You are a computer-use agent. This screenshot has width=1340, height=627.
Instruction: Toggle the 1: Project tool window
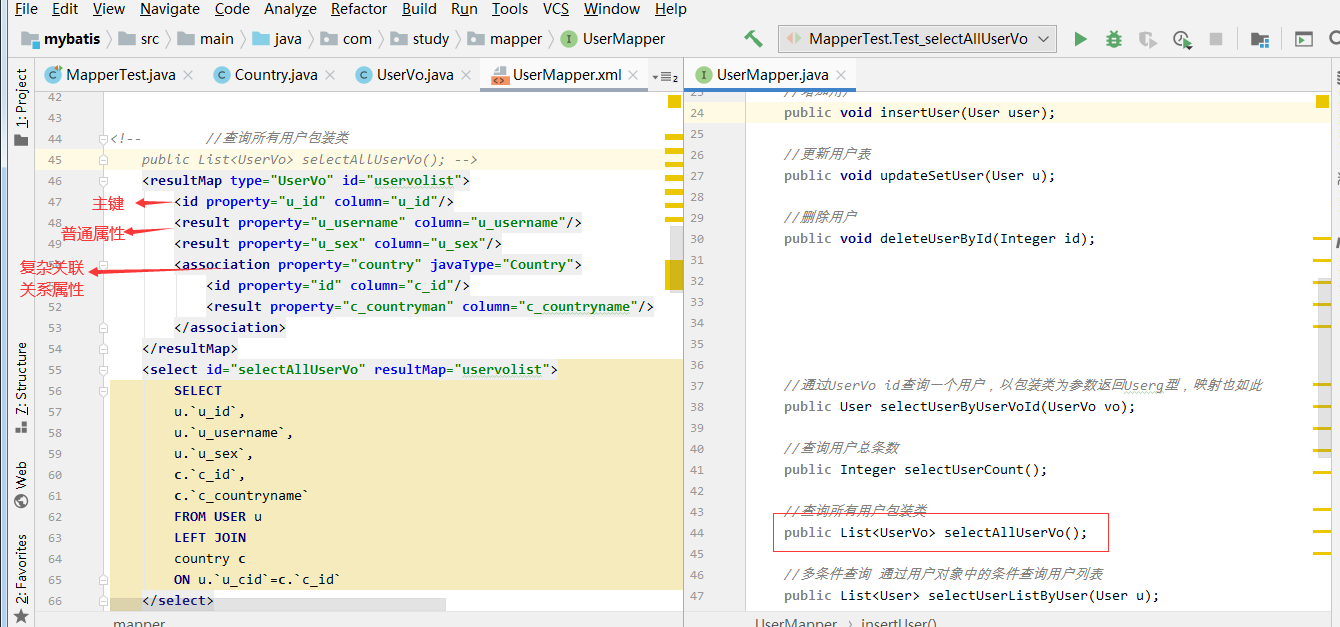pos(21,107)
